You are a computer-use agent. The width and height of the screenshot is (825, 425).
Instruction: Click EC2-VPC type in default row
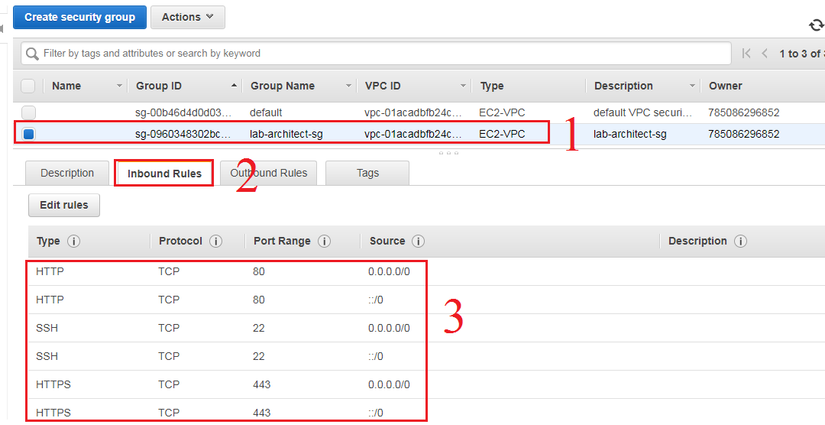pos(502,113)
